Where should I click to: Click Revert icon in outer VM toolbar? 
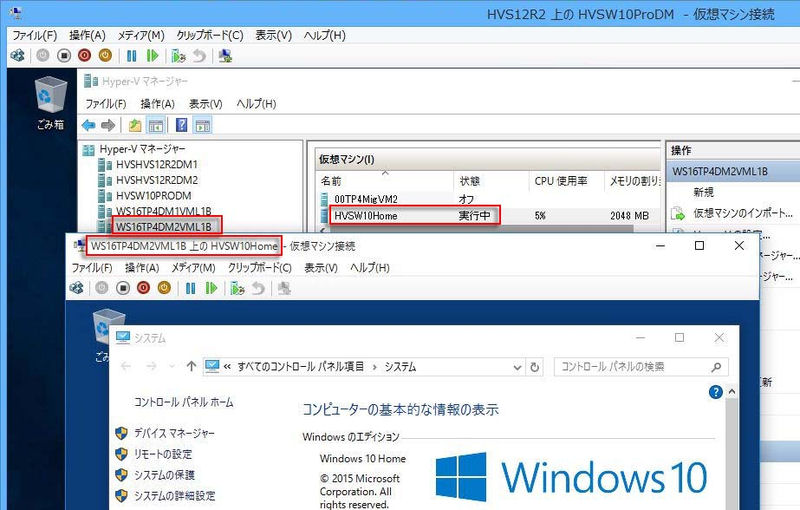(x=199, y=55)
